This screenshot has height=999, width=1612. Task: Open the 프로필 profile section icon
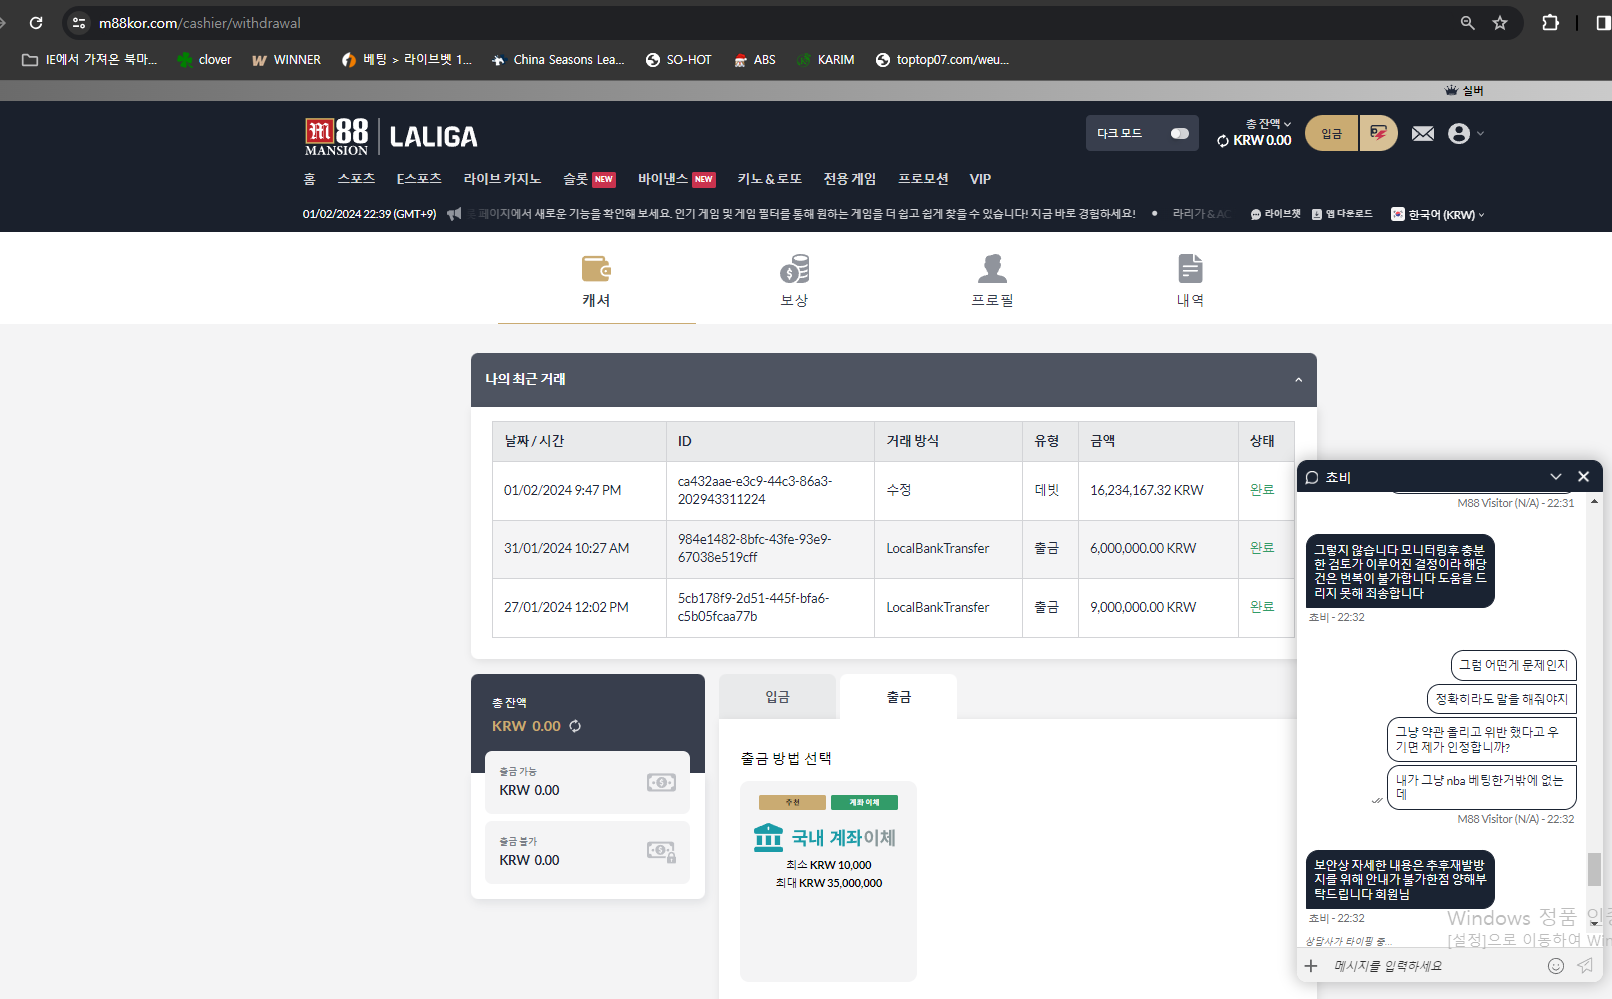992,270
